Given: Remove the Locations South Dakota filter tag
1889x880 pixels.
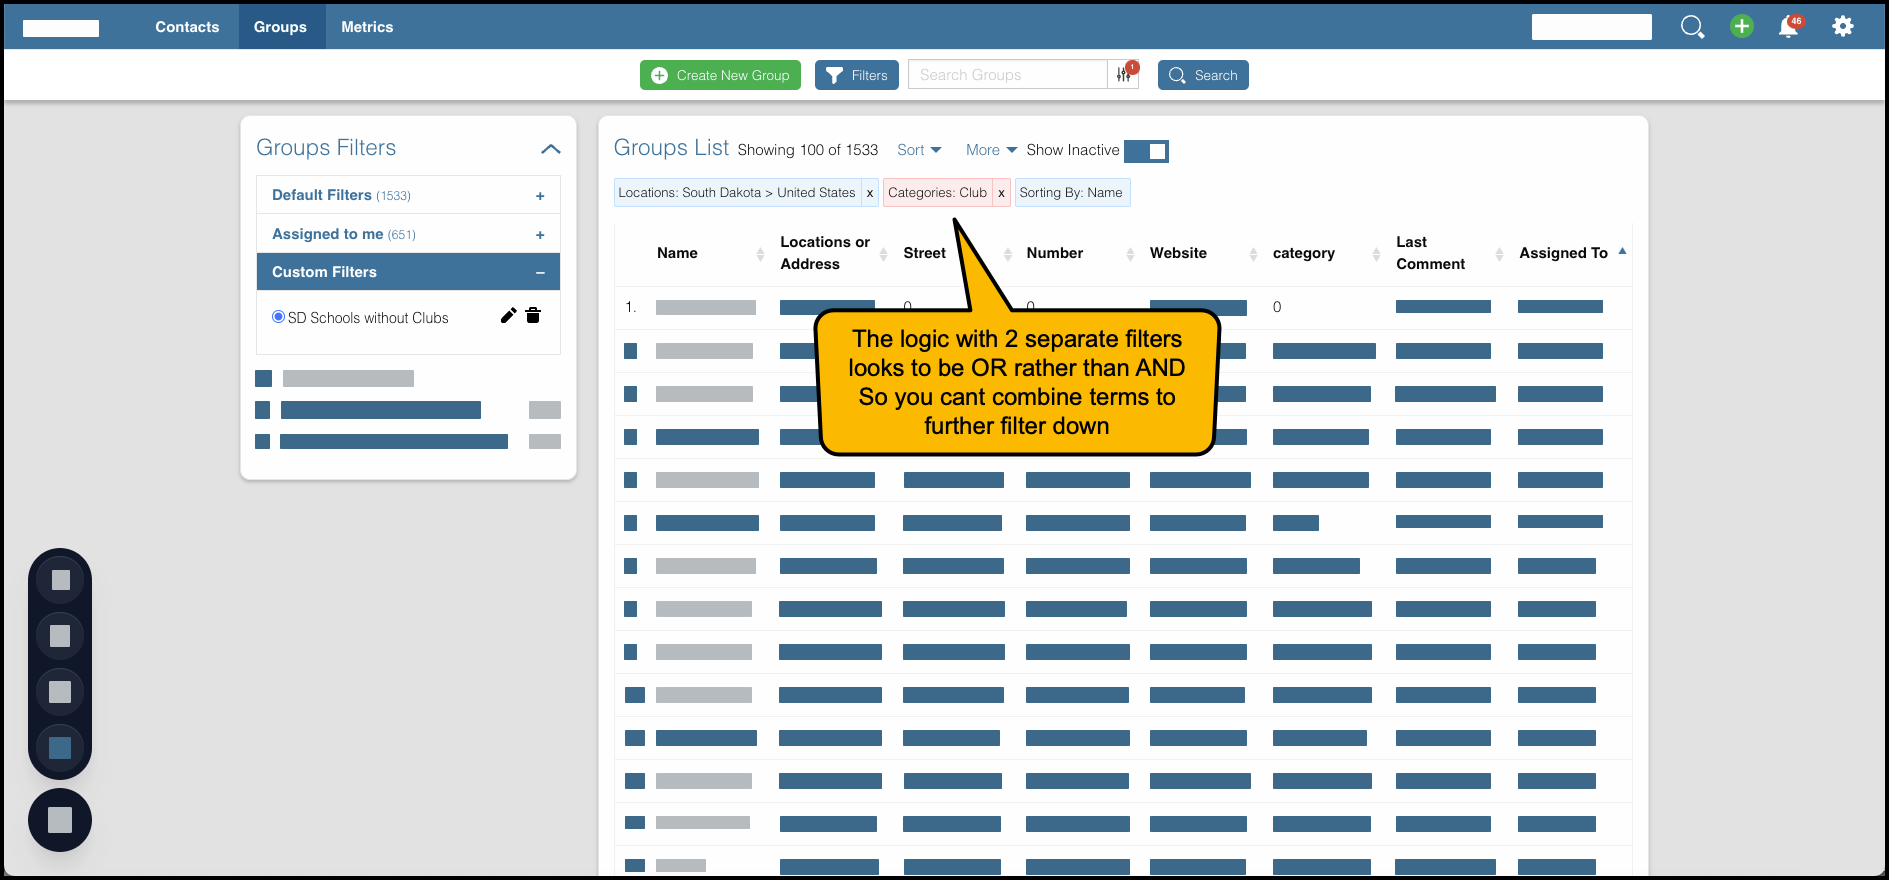Looking at the screenshot, I should (870, 193).
